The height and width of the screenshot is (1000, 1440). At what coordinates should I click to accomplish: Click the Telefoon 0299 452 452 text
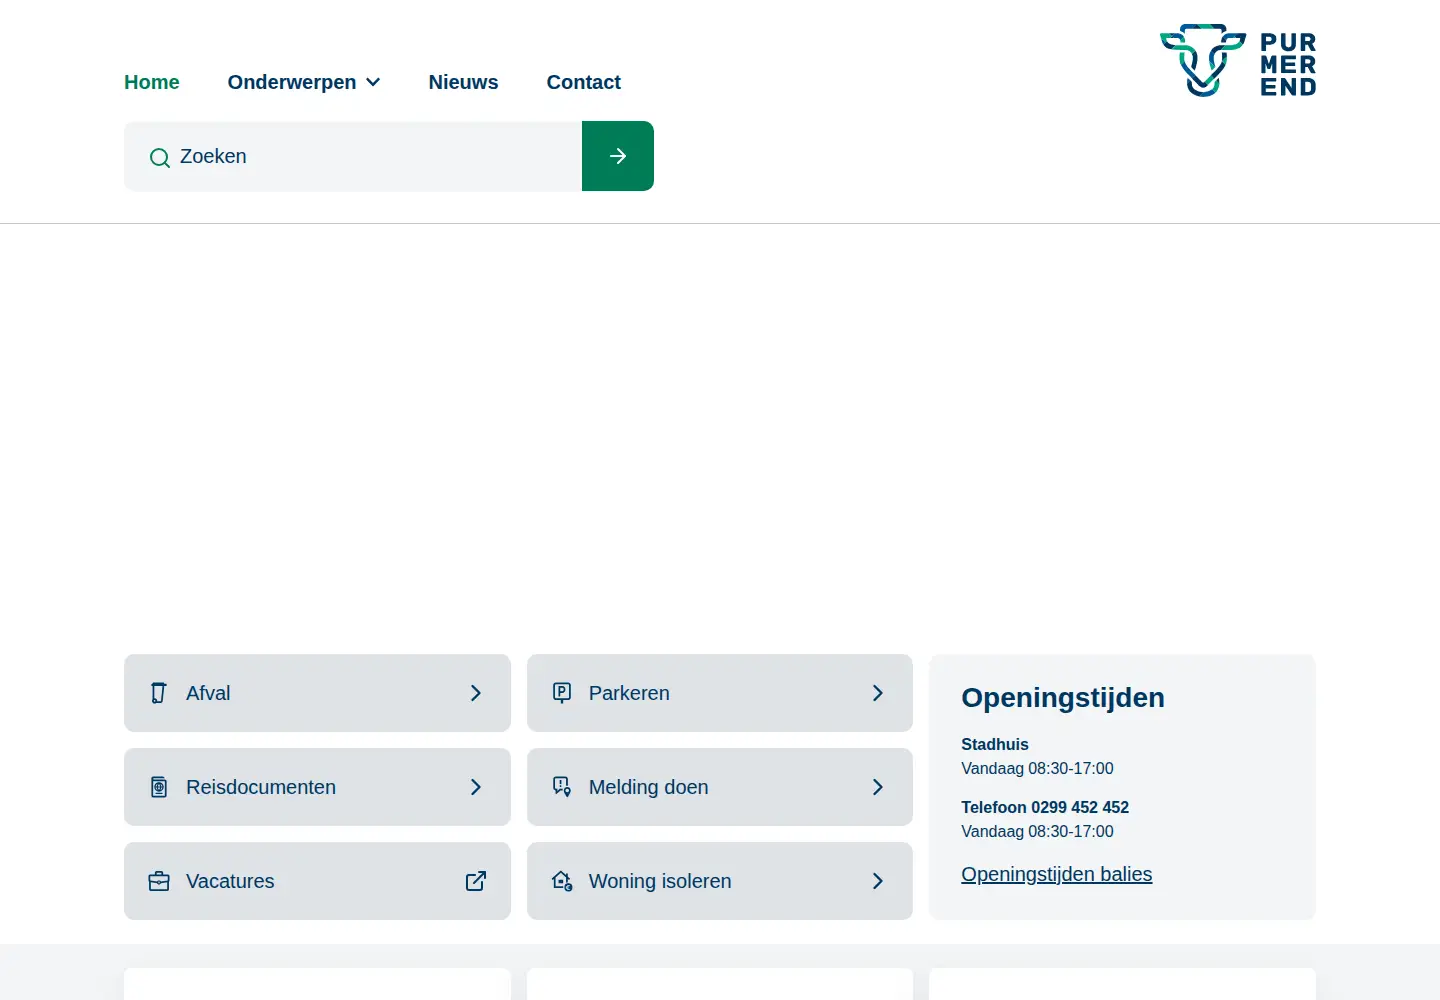pyautogui.click(x=1045, y=807)
